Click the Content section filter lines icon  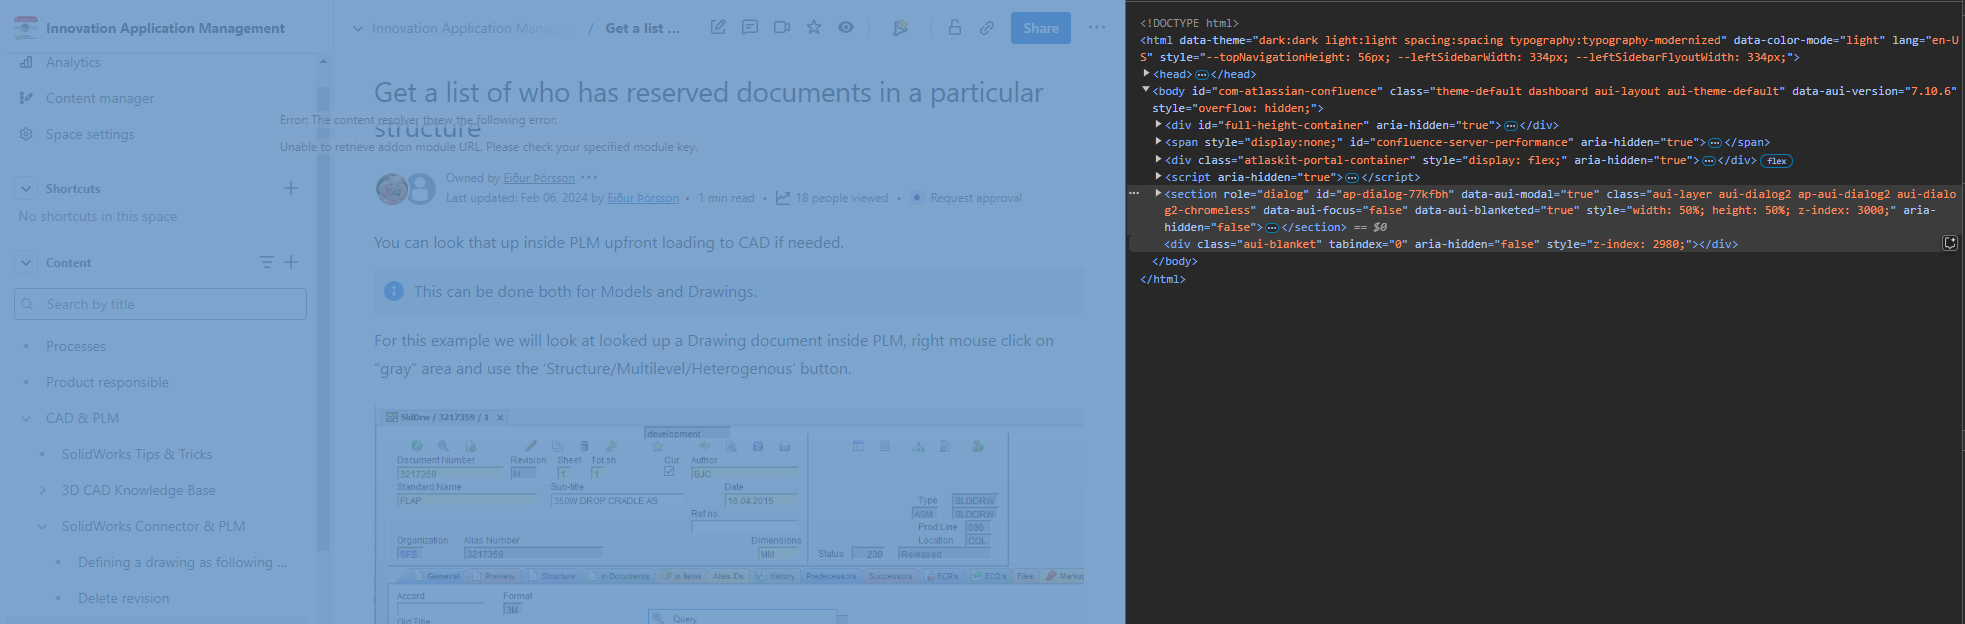point(266,262)
